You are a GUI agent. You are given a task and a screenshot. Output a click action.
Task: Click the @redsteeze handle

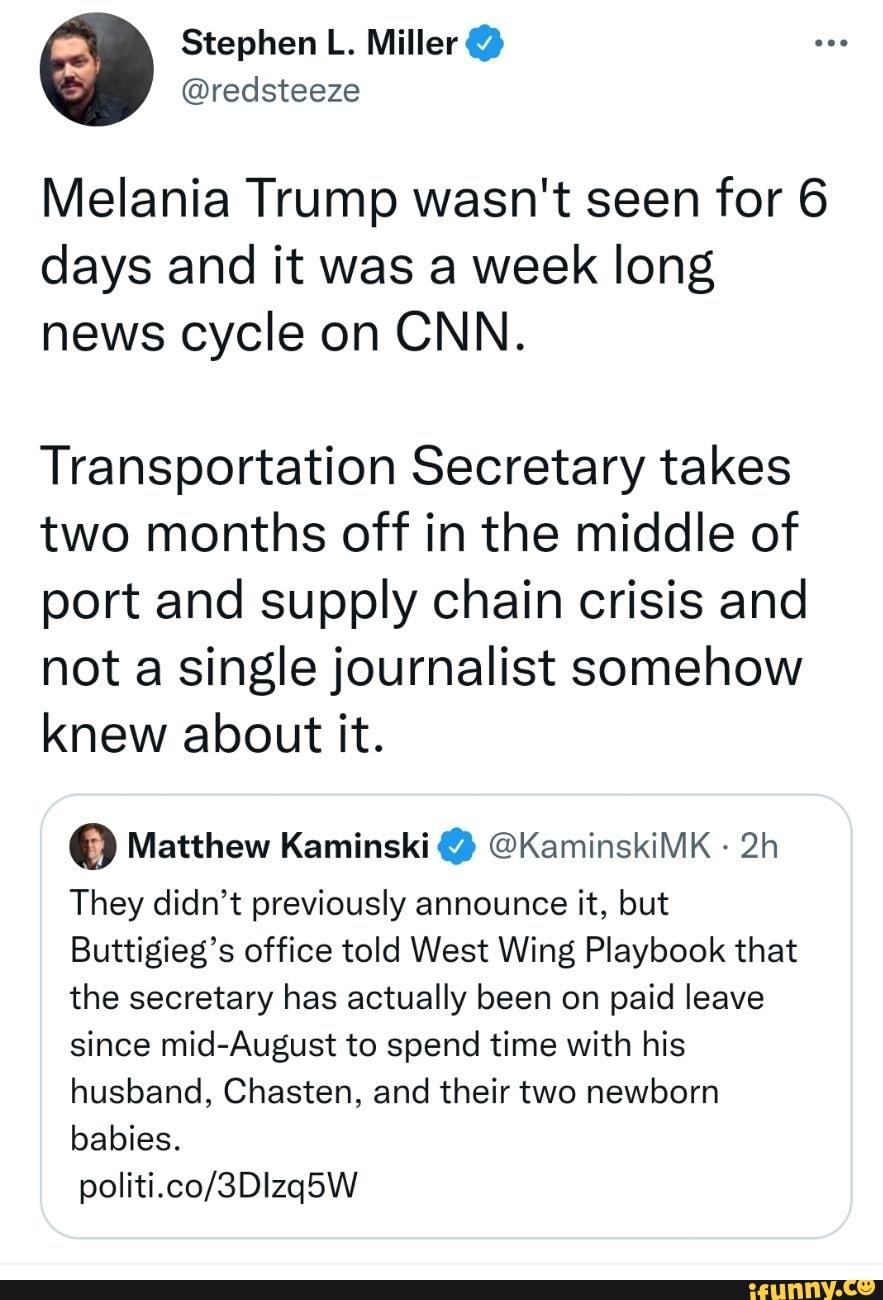click(x=270, y=90)
